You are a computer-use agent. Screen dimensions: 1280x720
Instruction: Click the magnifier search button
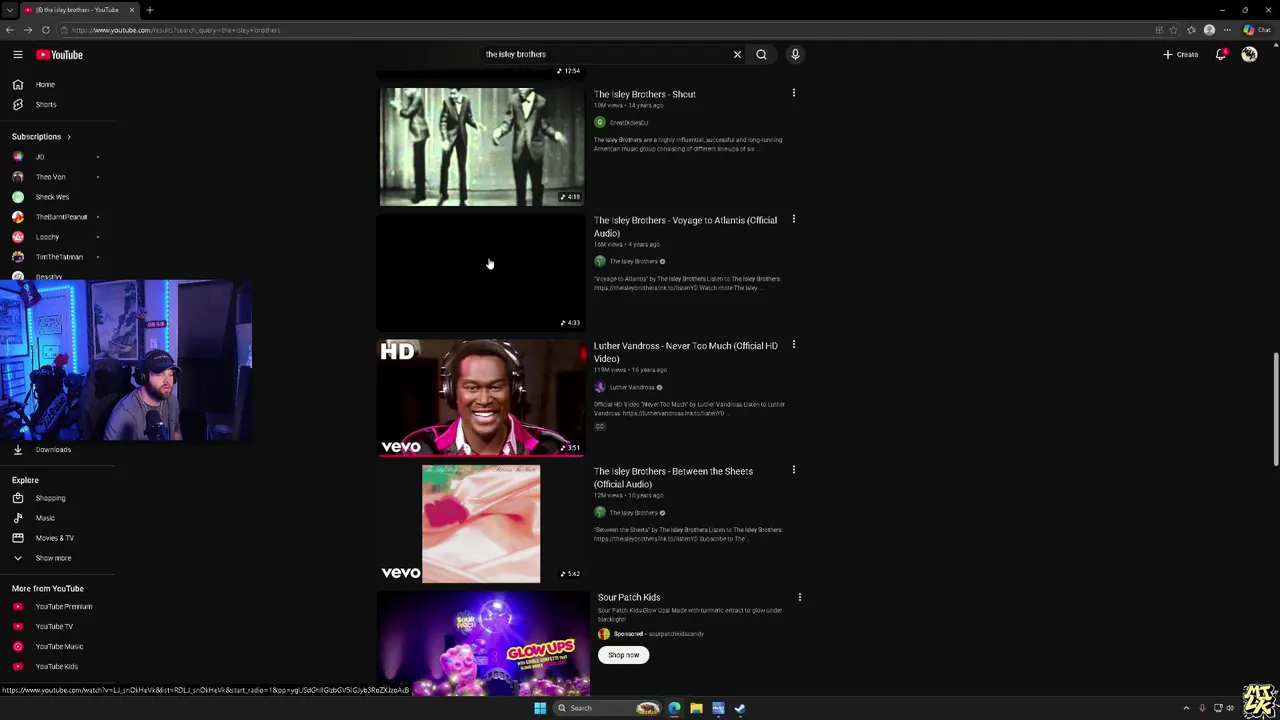761,55
